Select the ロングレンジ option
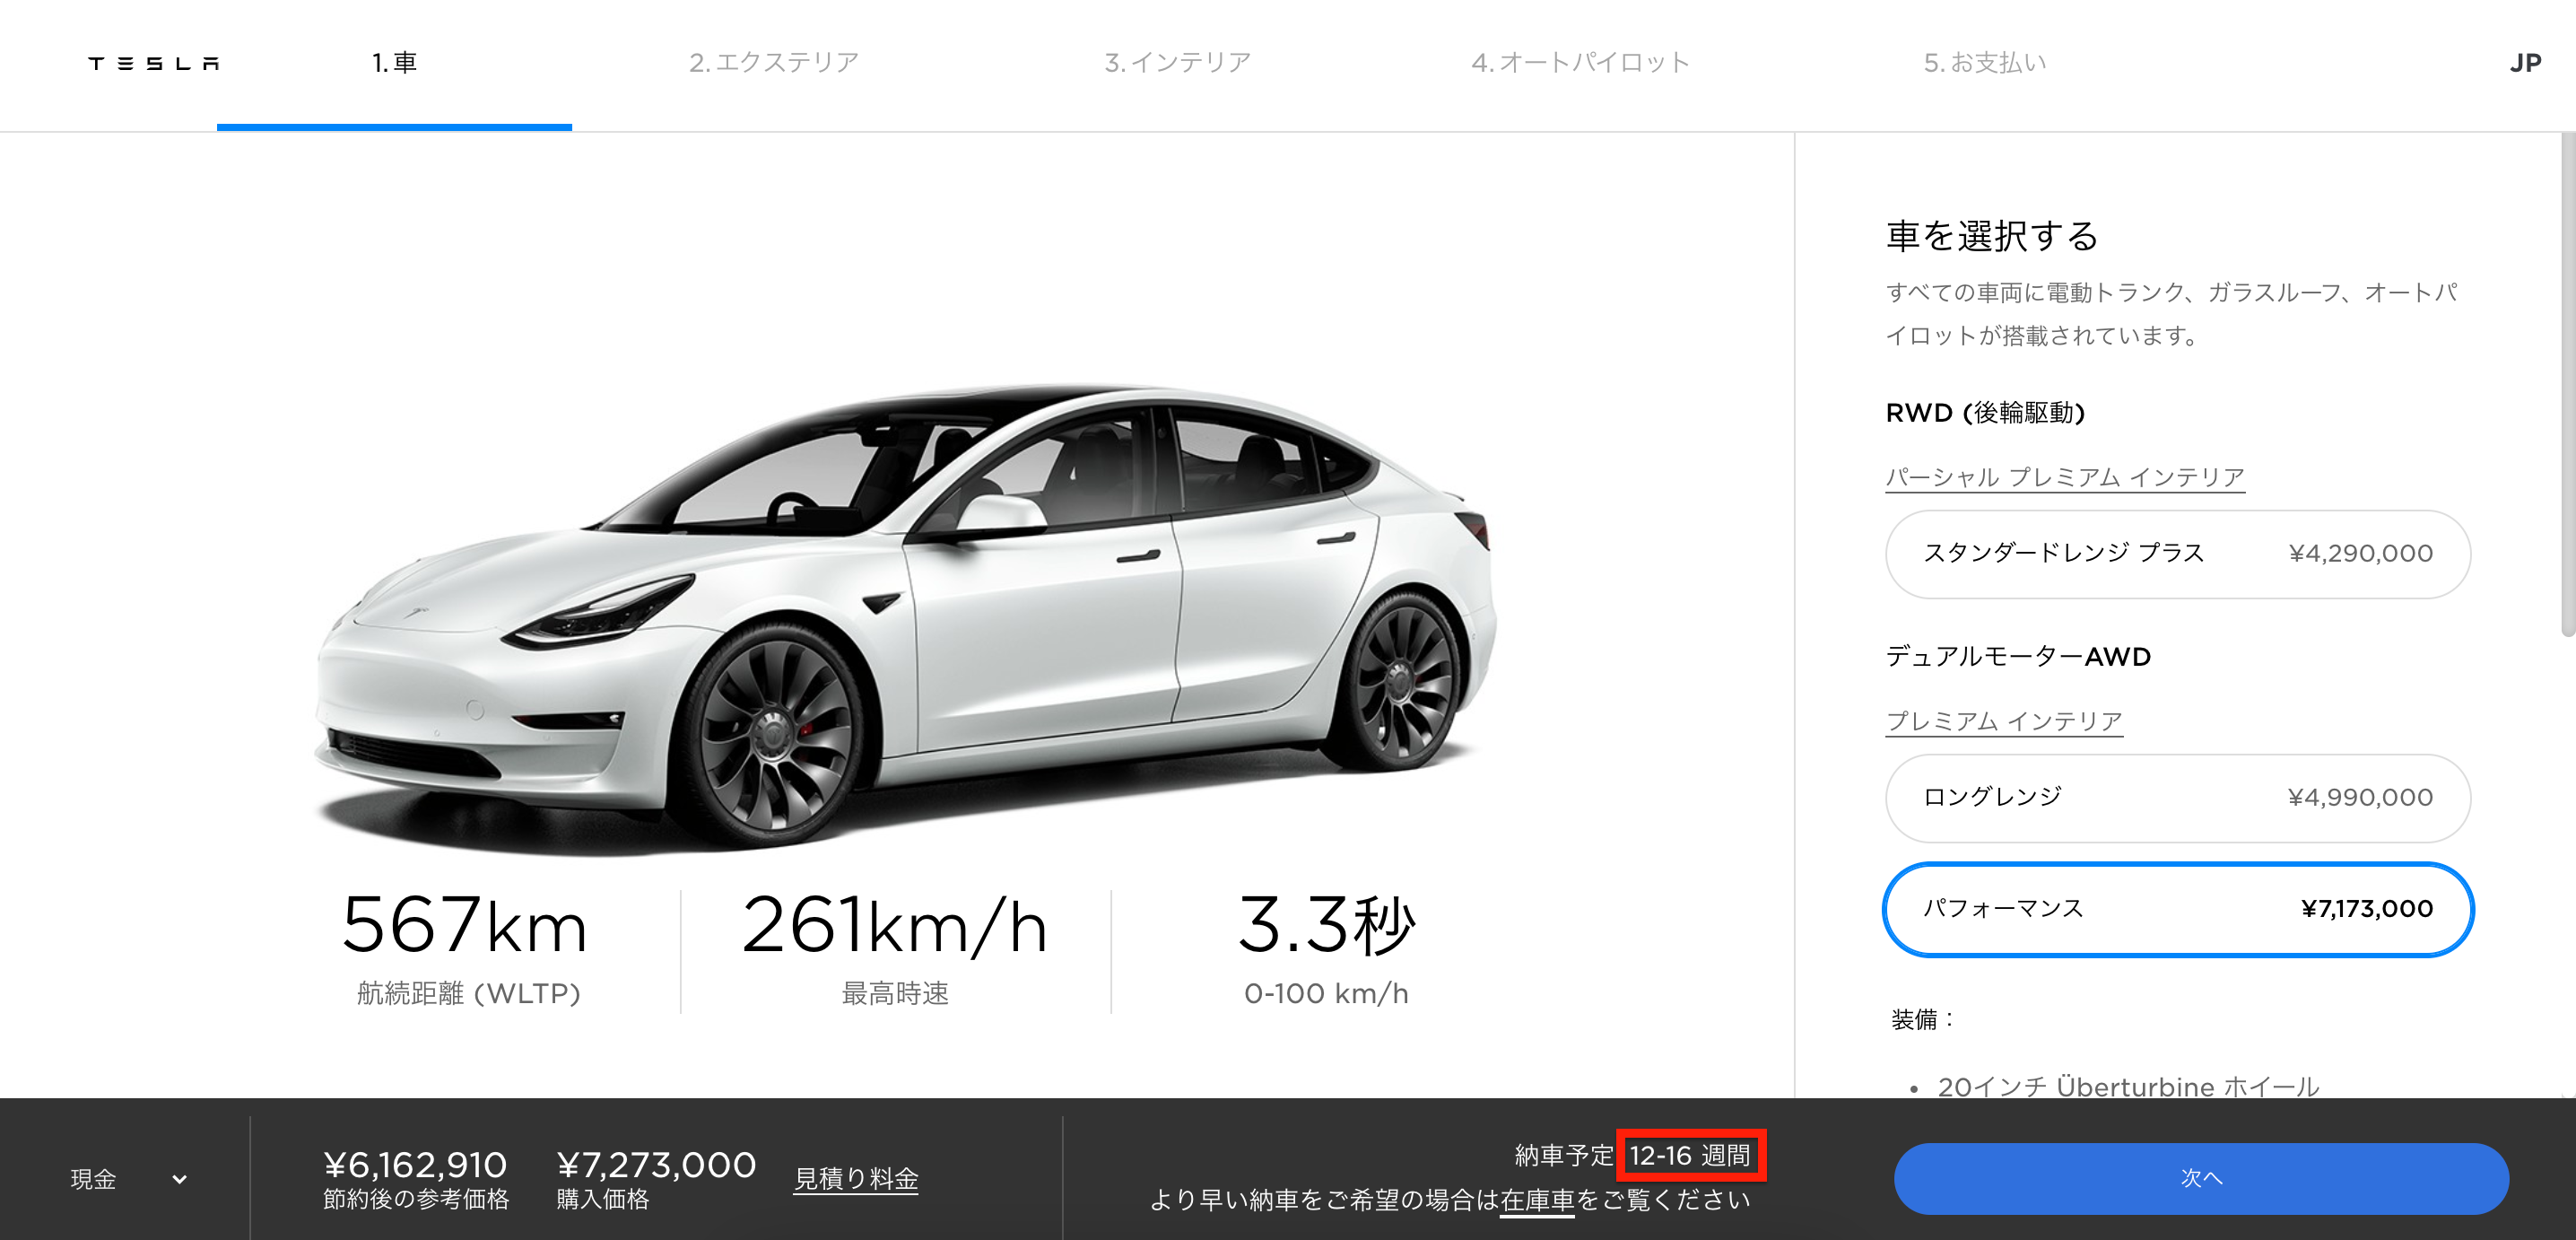Viewport: 2576px width, 1240px height. tap(2177, 798)
